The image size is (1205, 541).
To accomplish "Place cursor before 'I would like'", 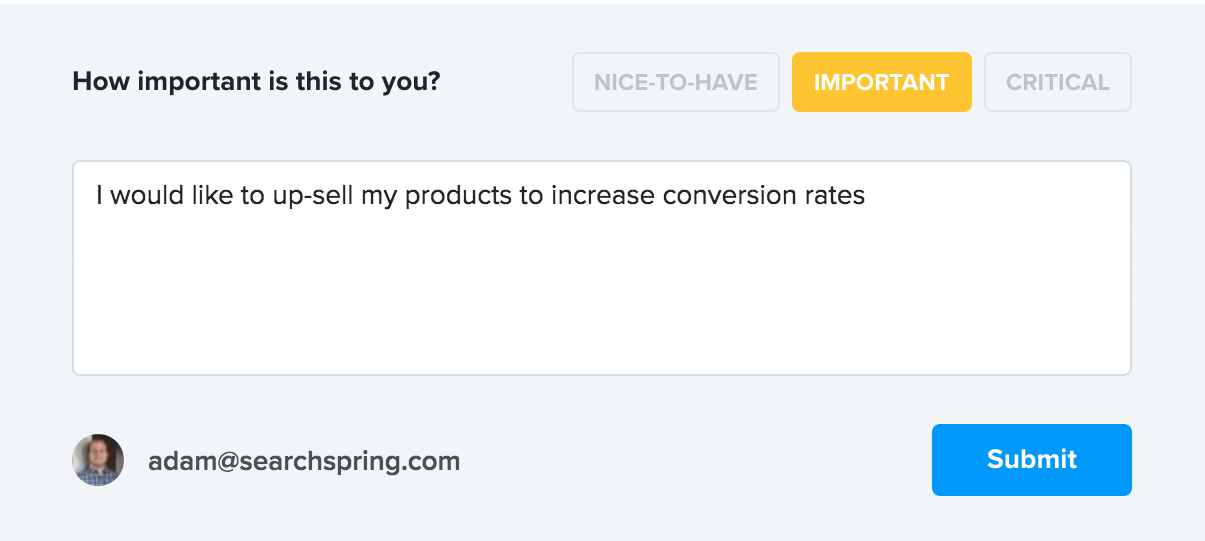I will tap(96, 195).
